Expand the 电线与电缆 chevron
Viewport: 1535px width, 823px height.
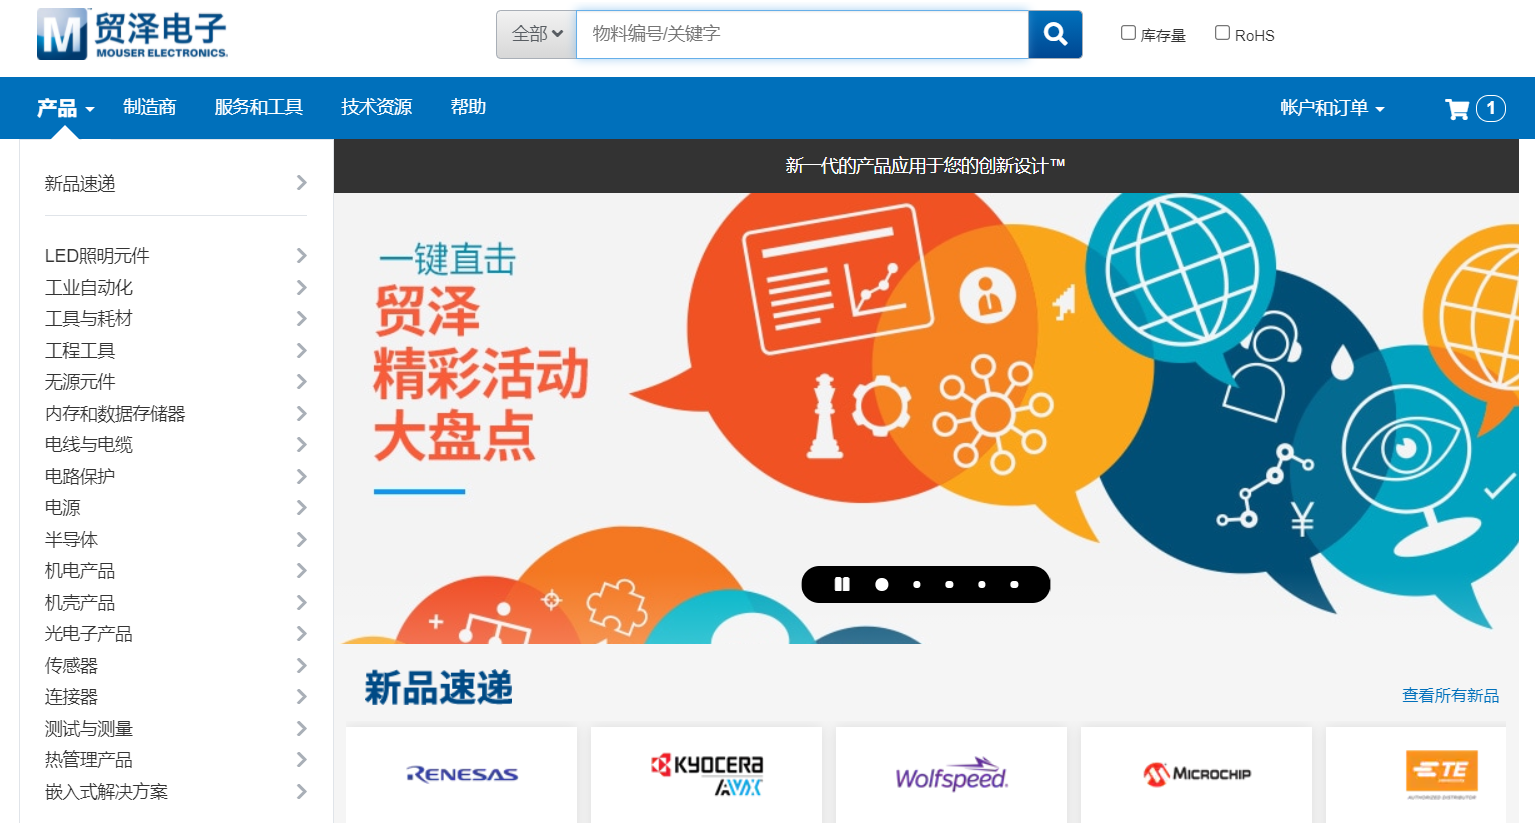(x=301, y=445)
